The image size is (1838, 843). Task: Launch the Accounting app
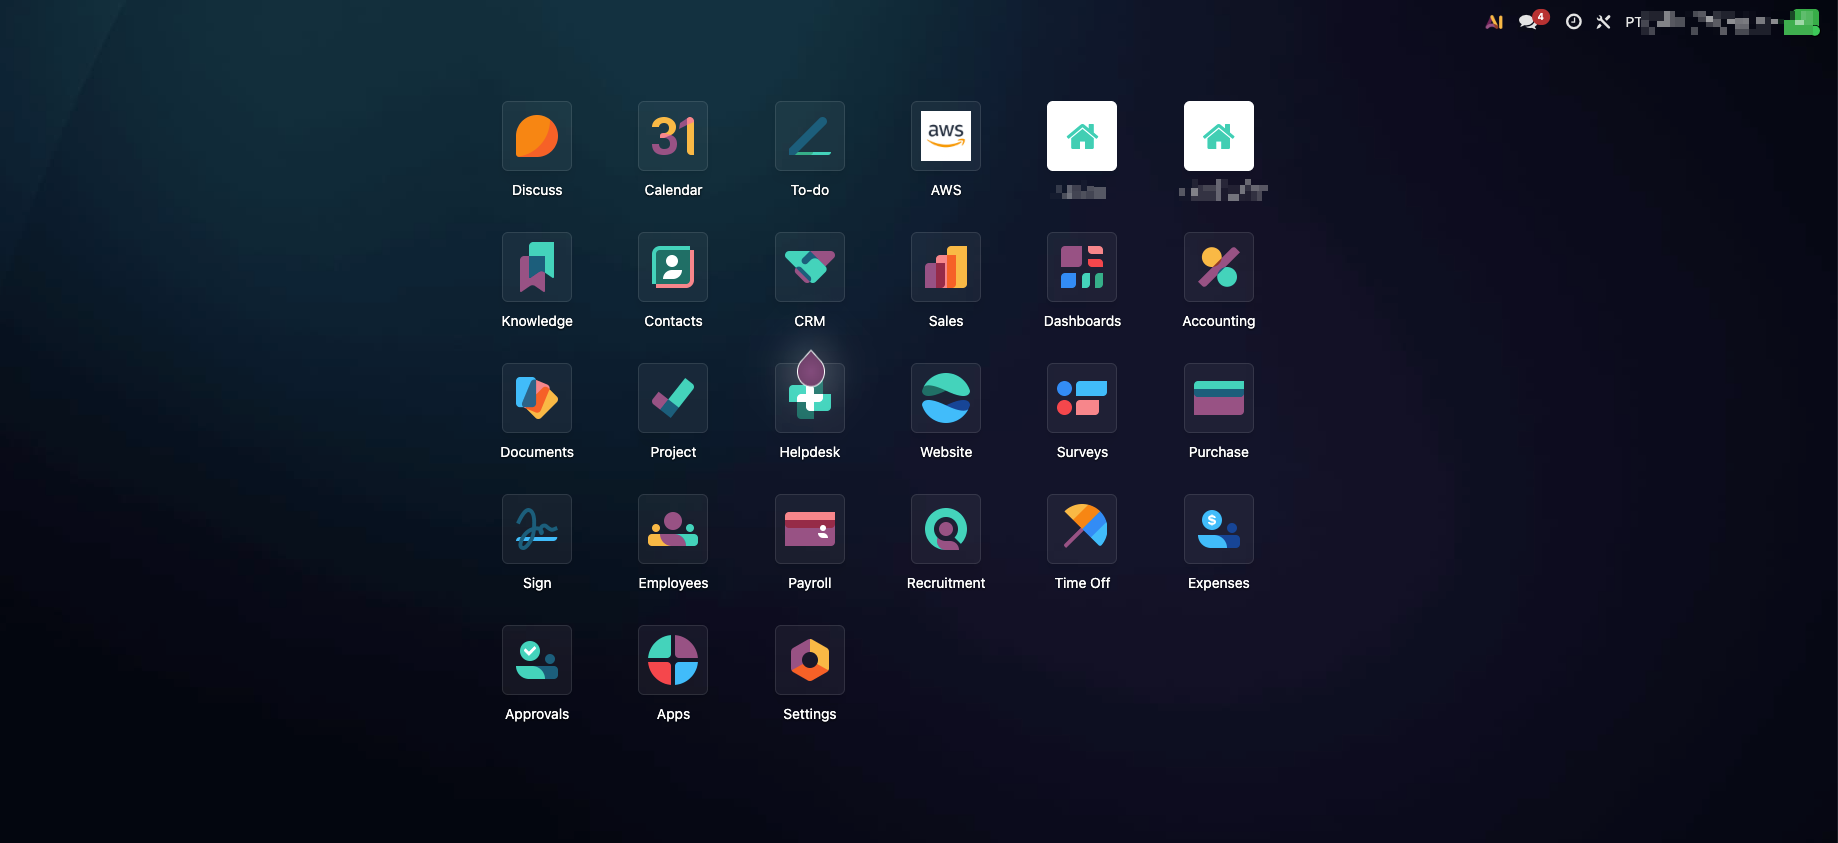[1219, 267]
